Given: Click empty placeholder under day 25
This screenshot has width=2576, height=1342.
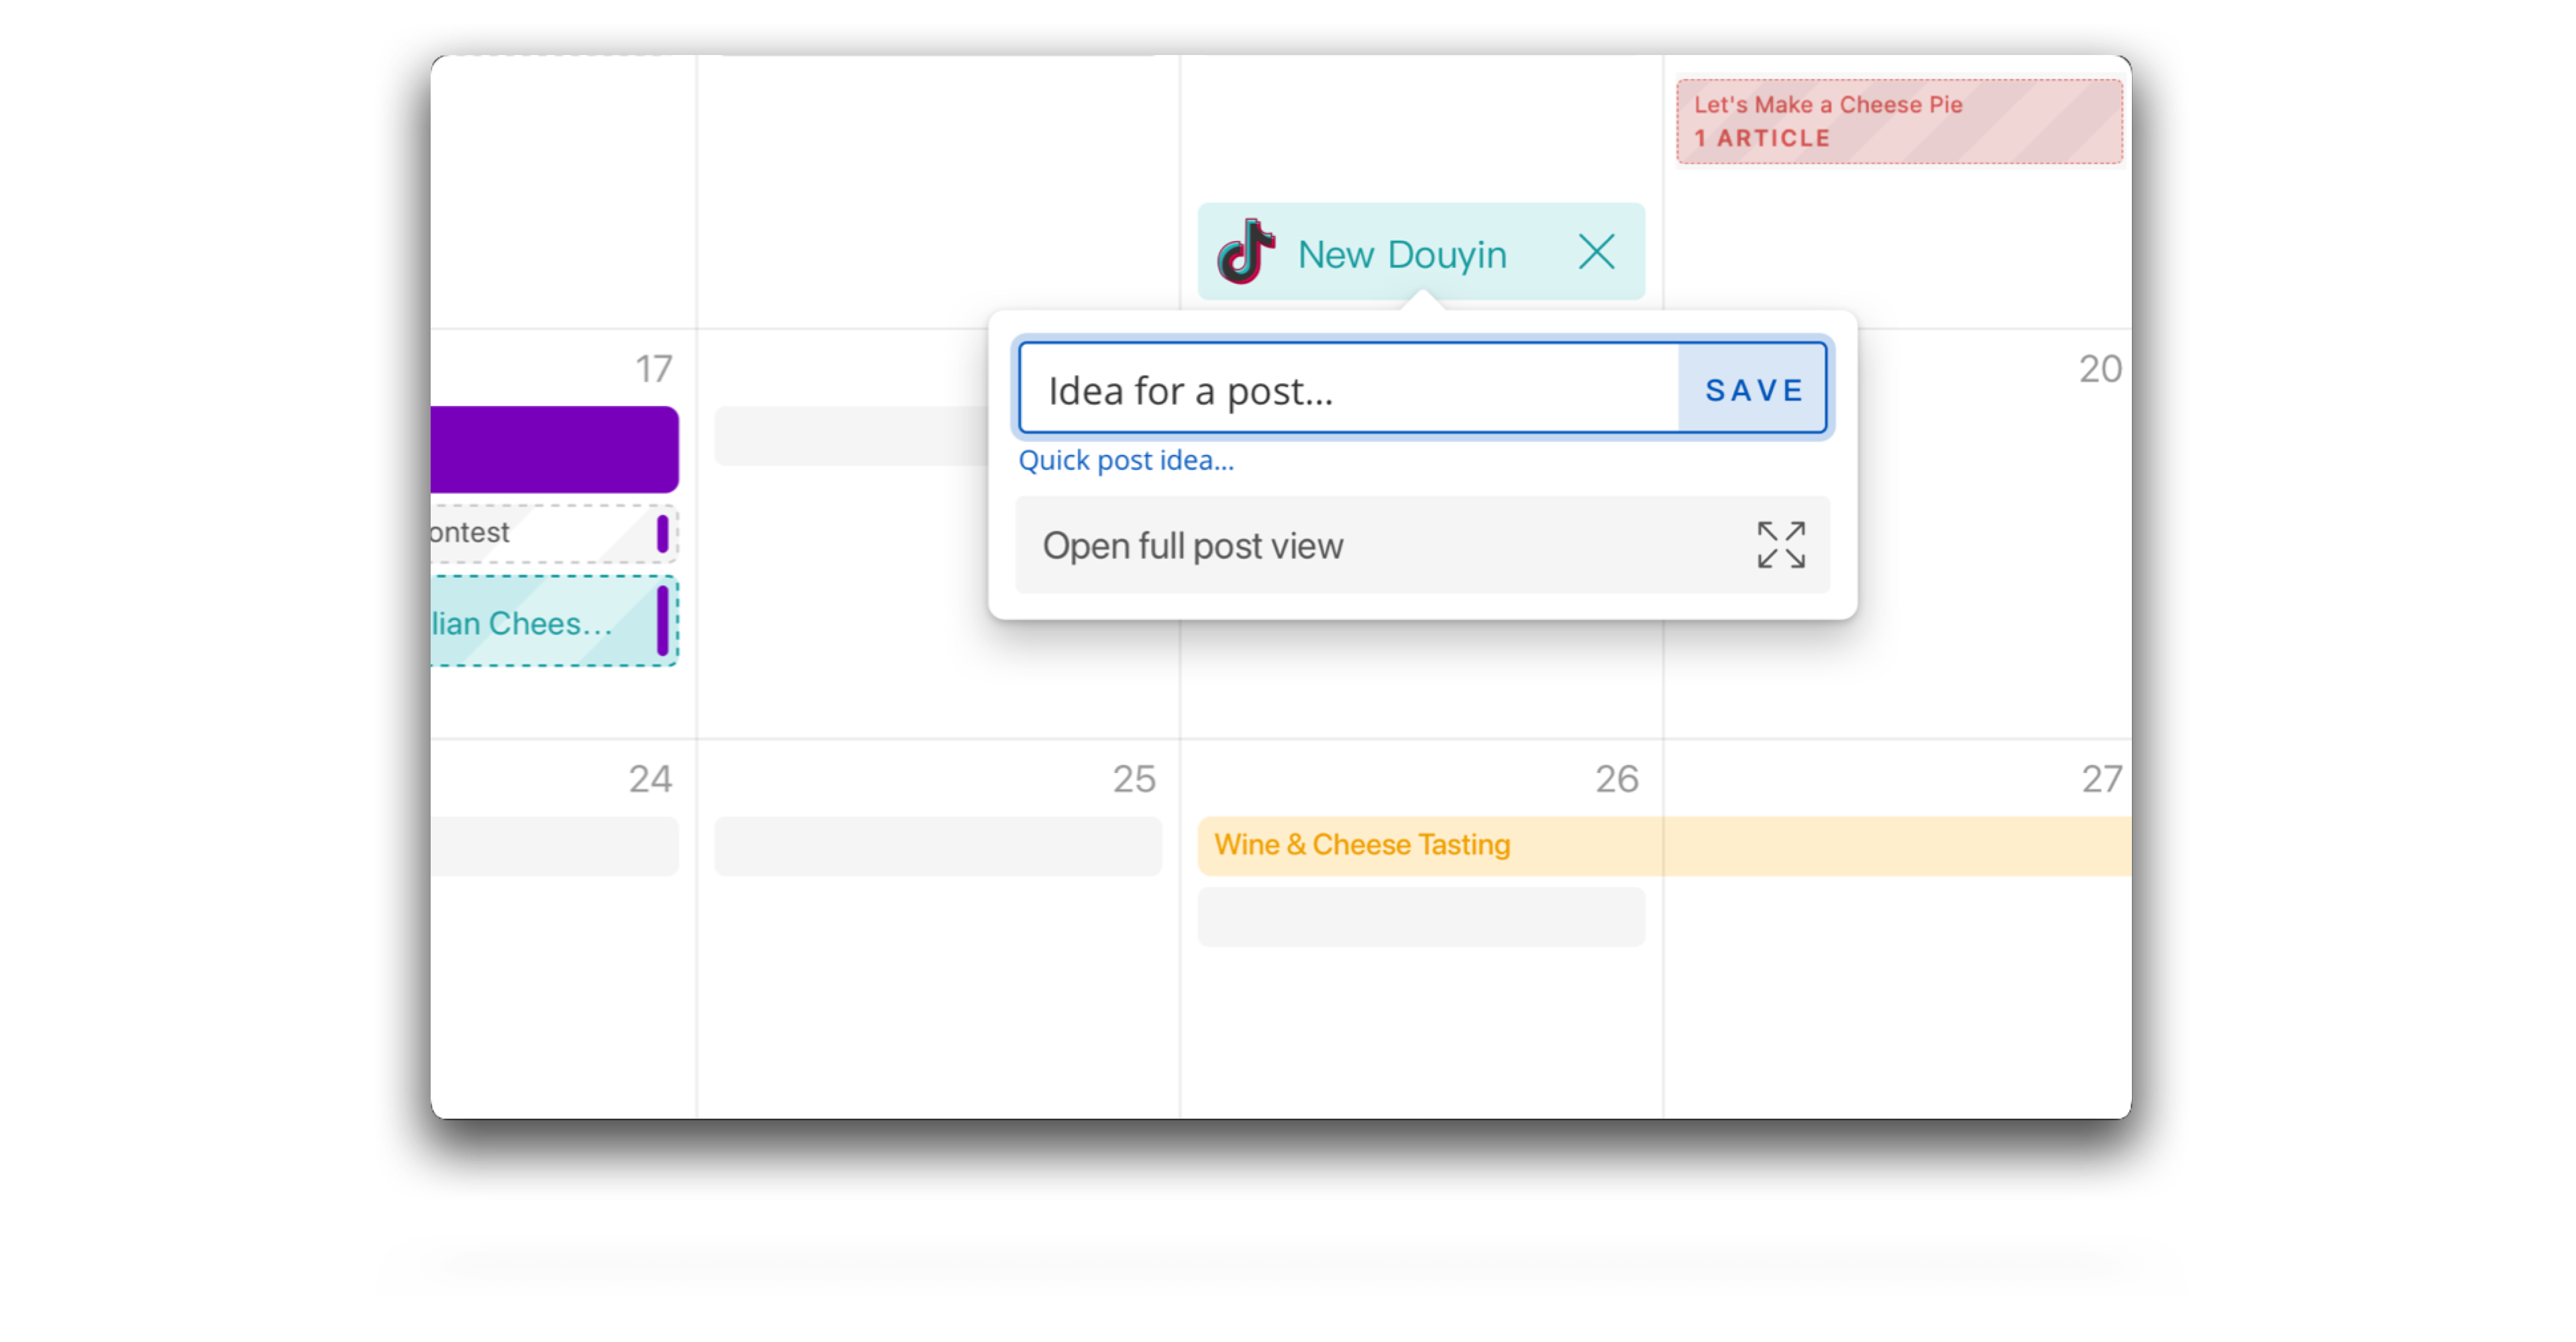Looking at the screenshot, I should coord(938,846).
